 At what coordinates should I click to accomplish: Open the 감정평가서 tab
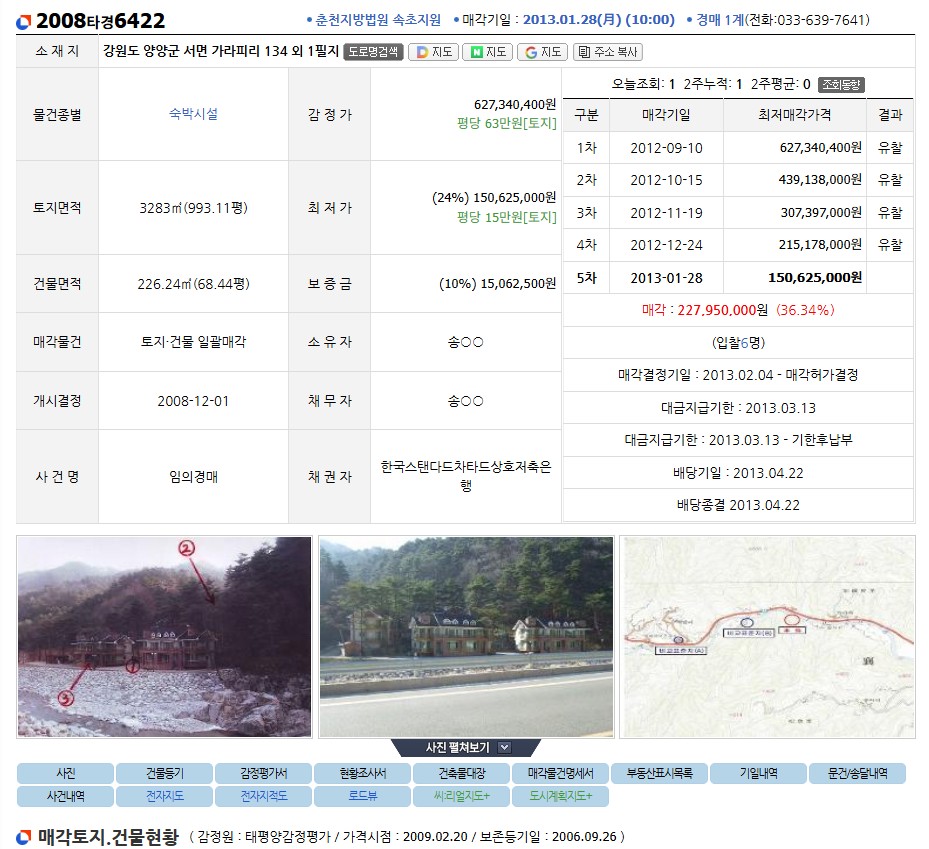click(263, 773)
